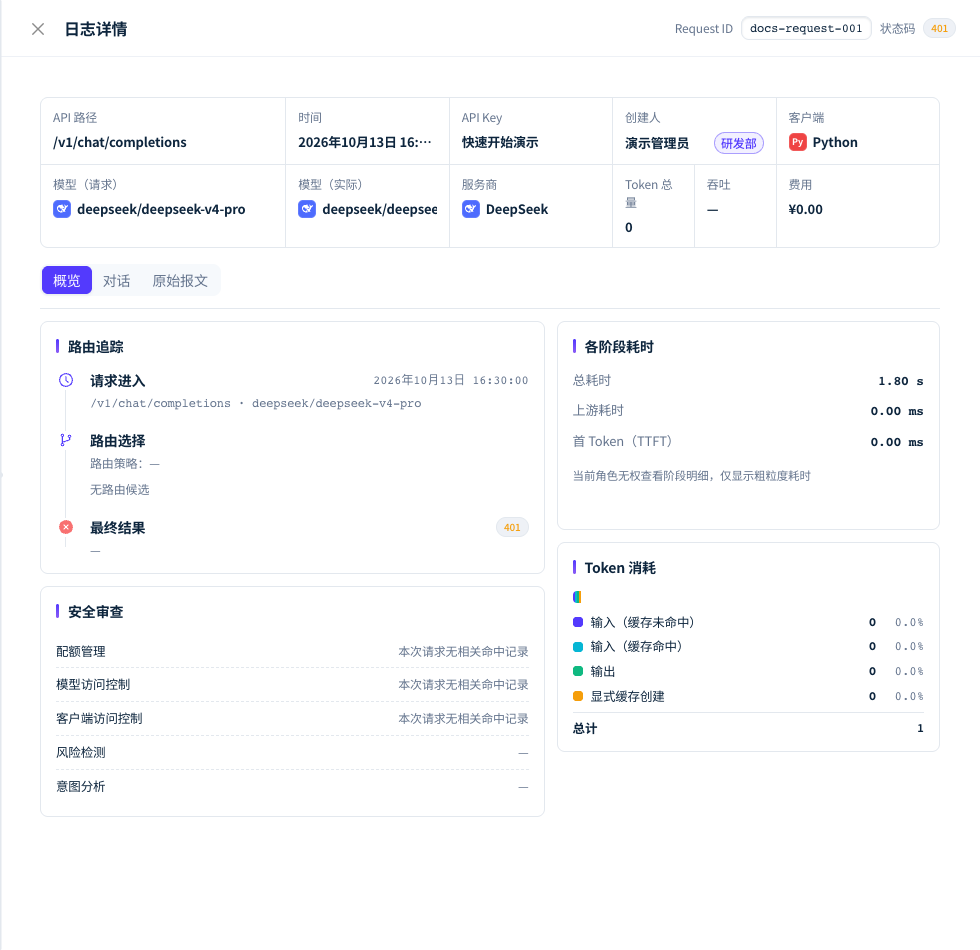Click the 总计 row in Token 消耗

748,728
